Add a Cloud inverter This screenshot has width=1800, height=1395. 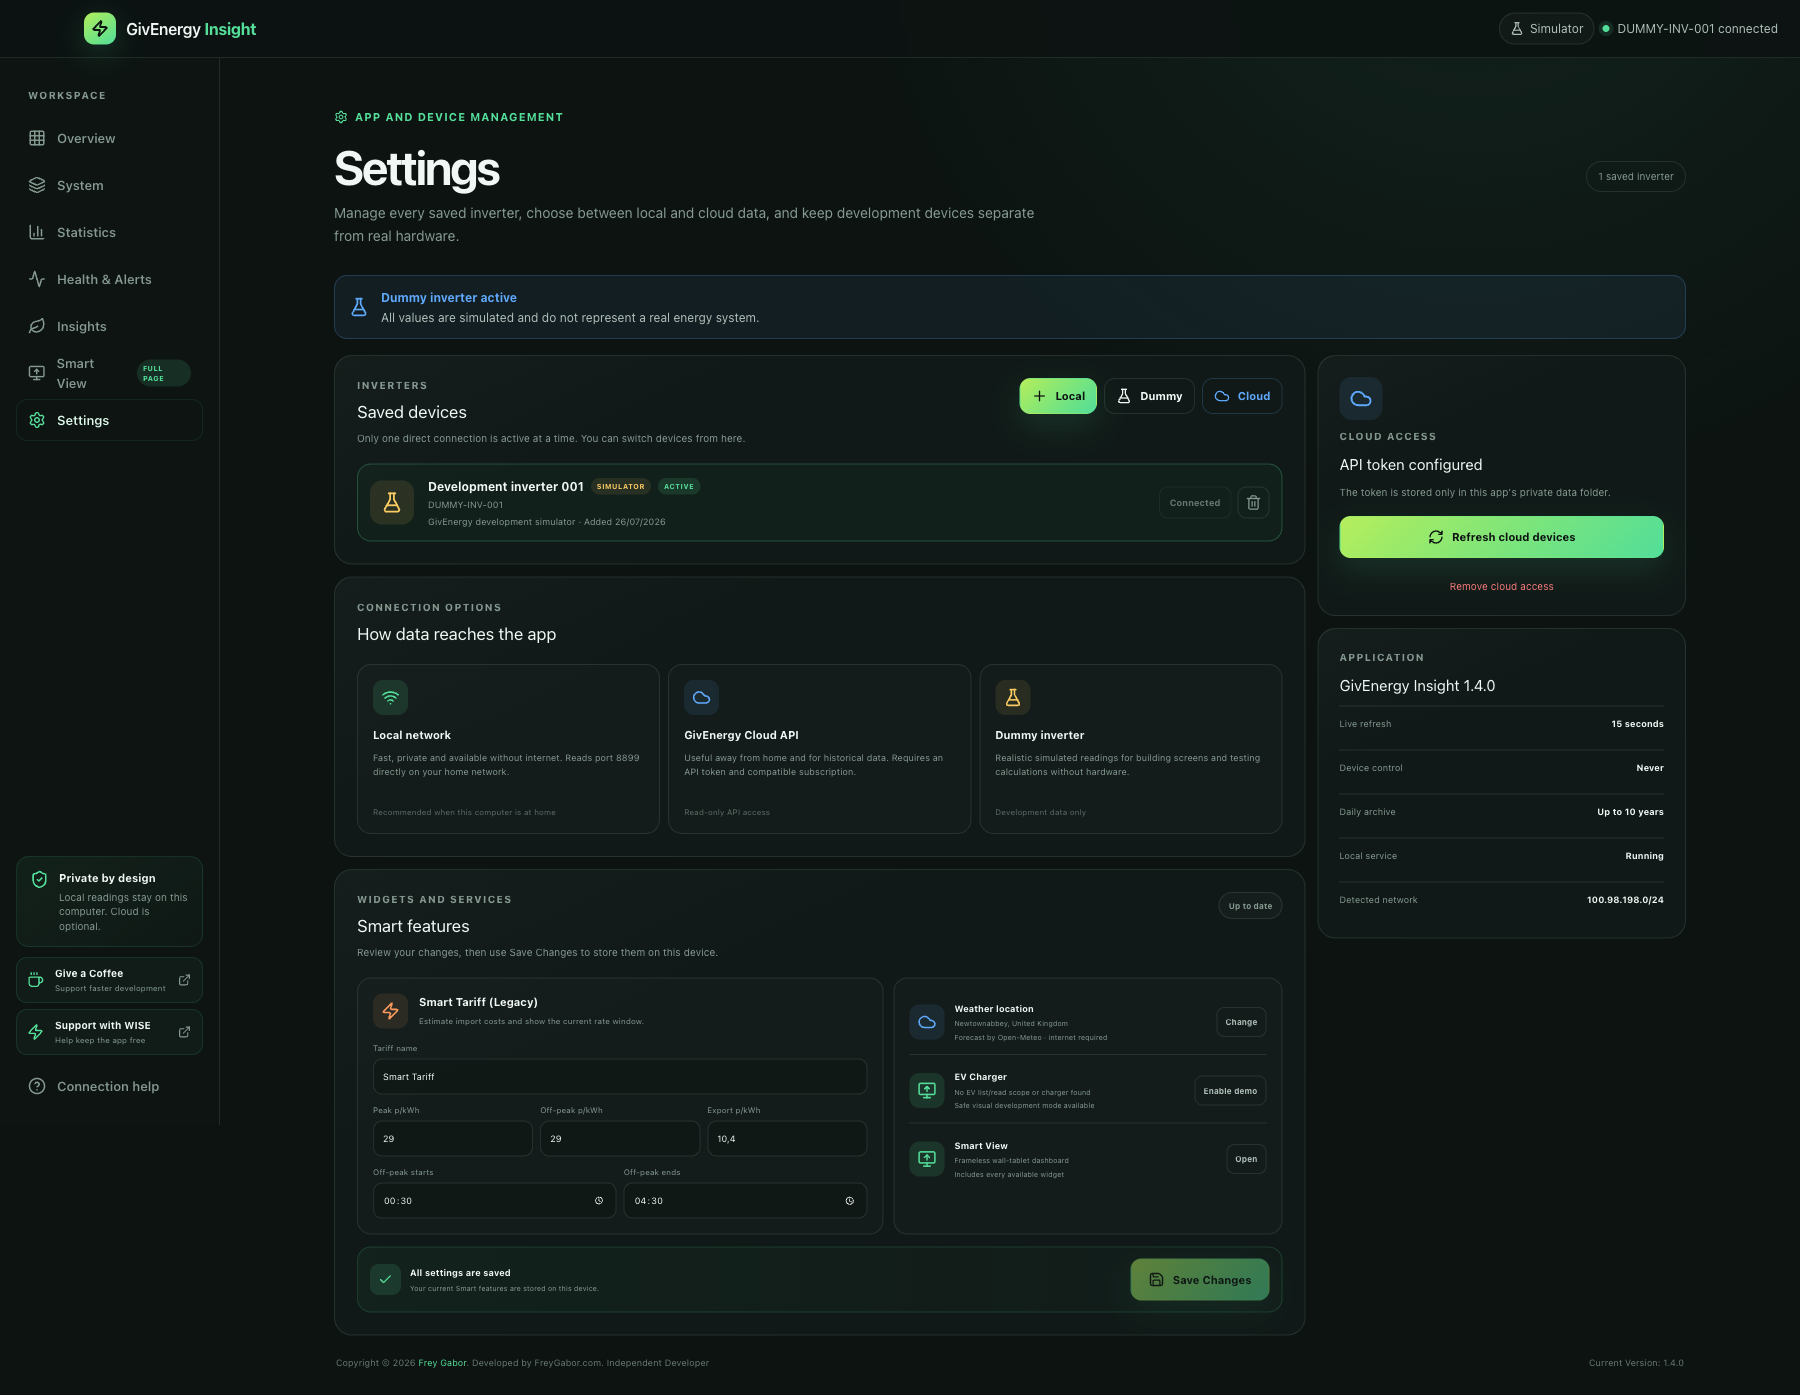click(1242, 396)
